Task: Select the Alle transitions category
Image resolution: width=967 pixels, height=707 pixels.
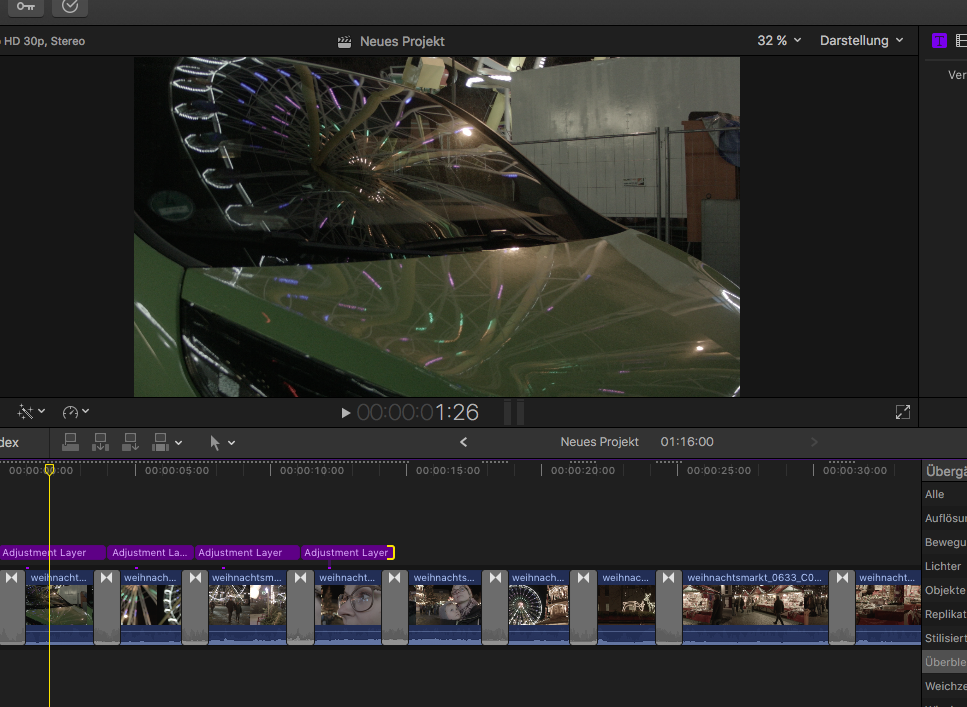Action: [x=935, y=494]
